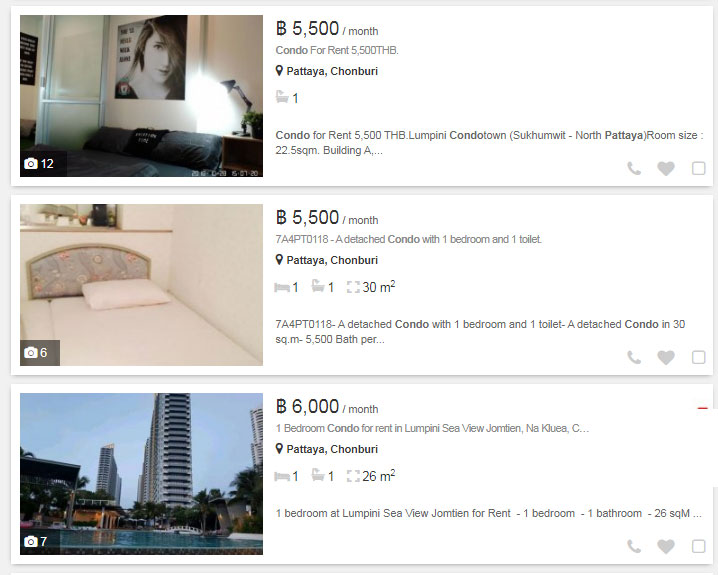
Task: Click camera icon showing 6 photos
Action: [31, 353]
